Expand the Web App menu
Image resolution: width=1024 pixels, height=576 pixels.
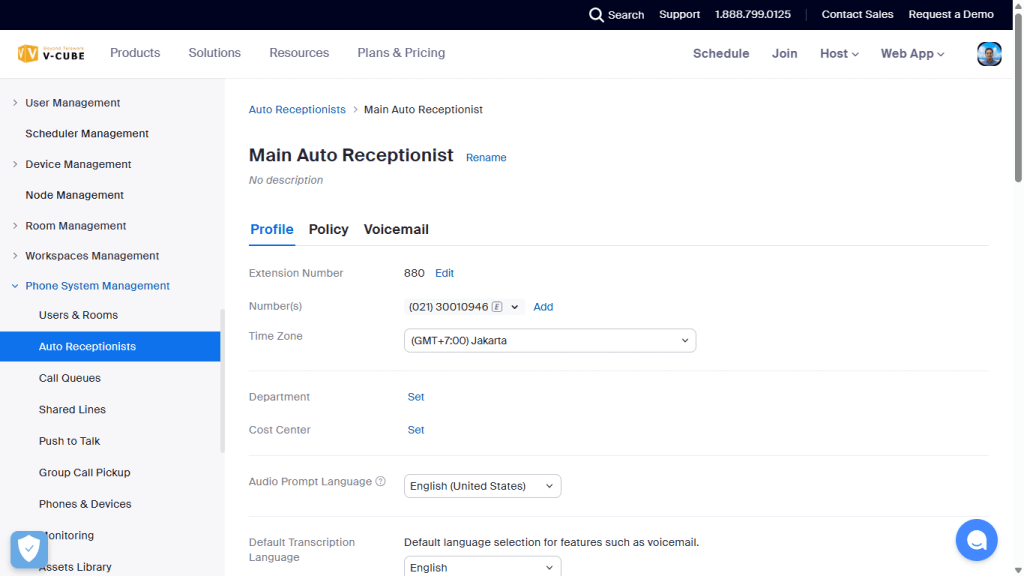coord(912,54)
